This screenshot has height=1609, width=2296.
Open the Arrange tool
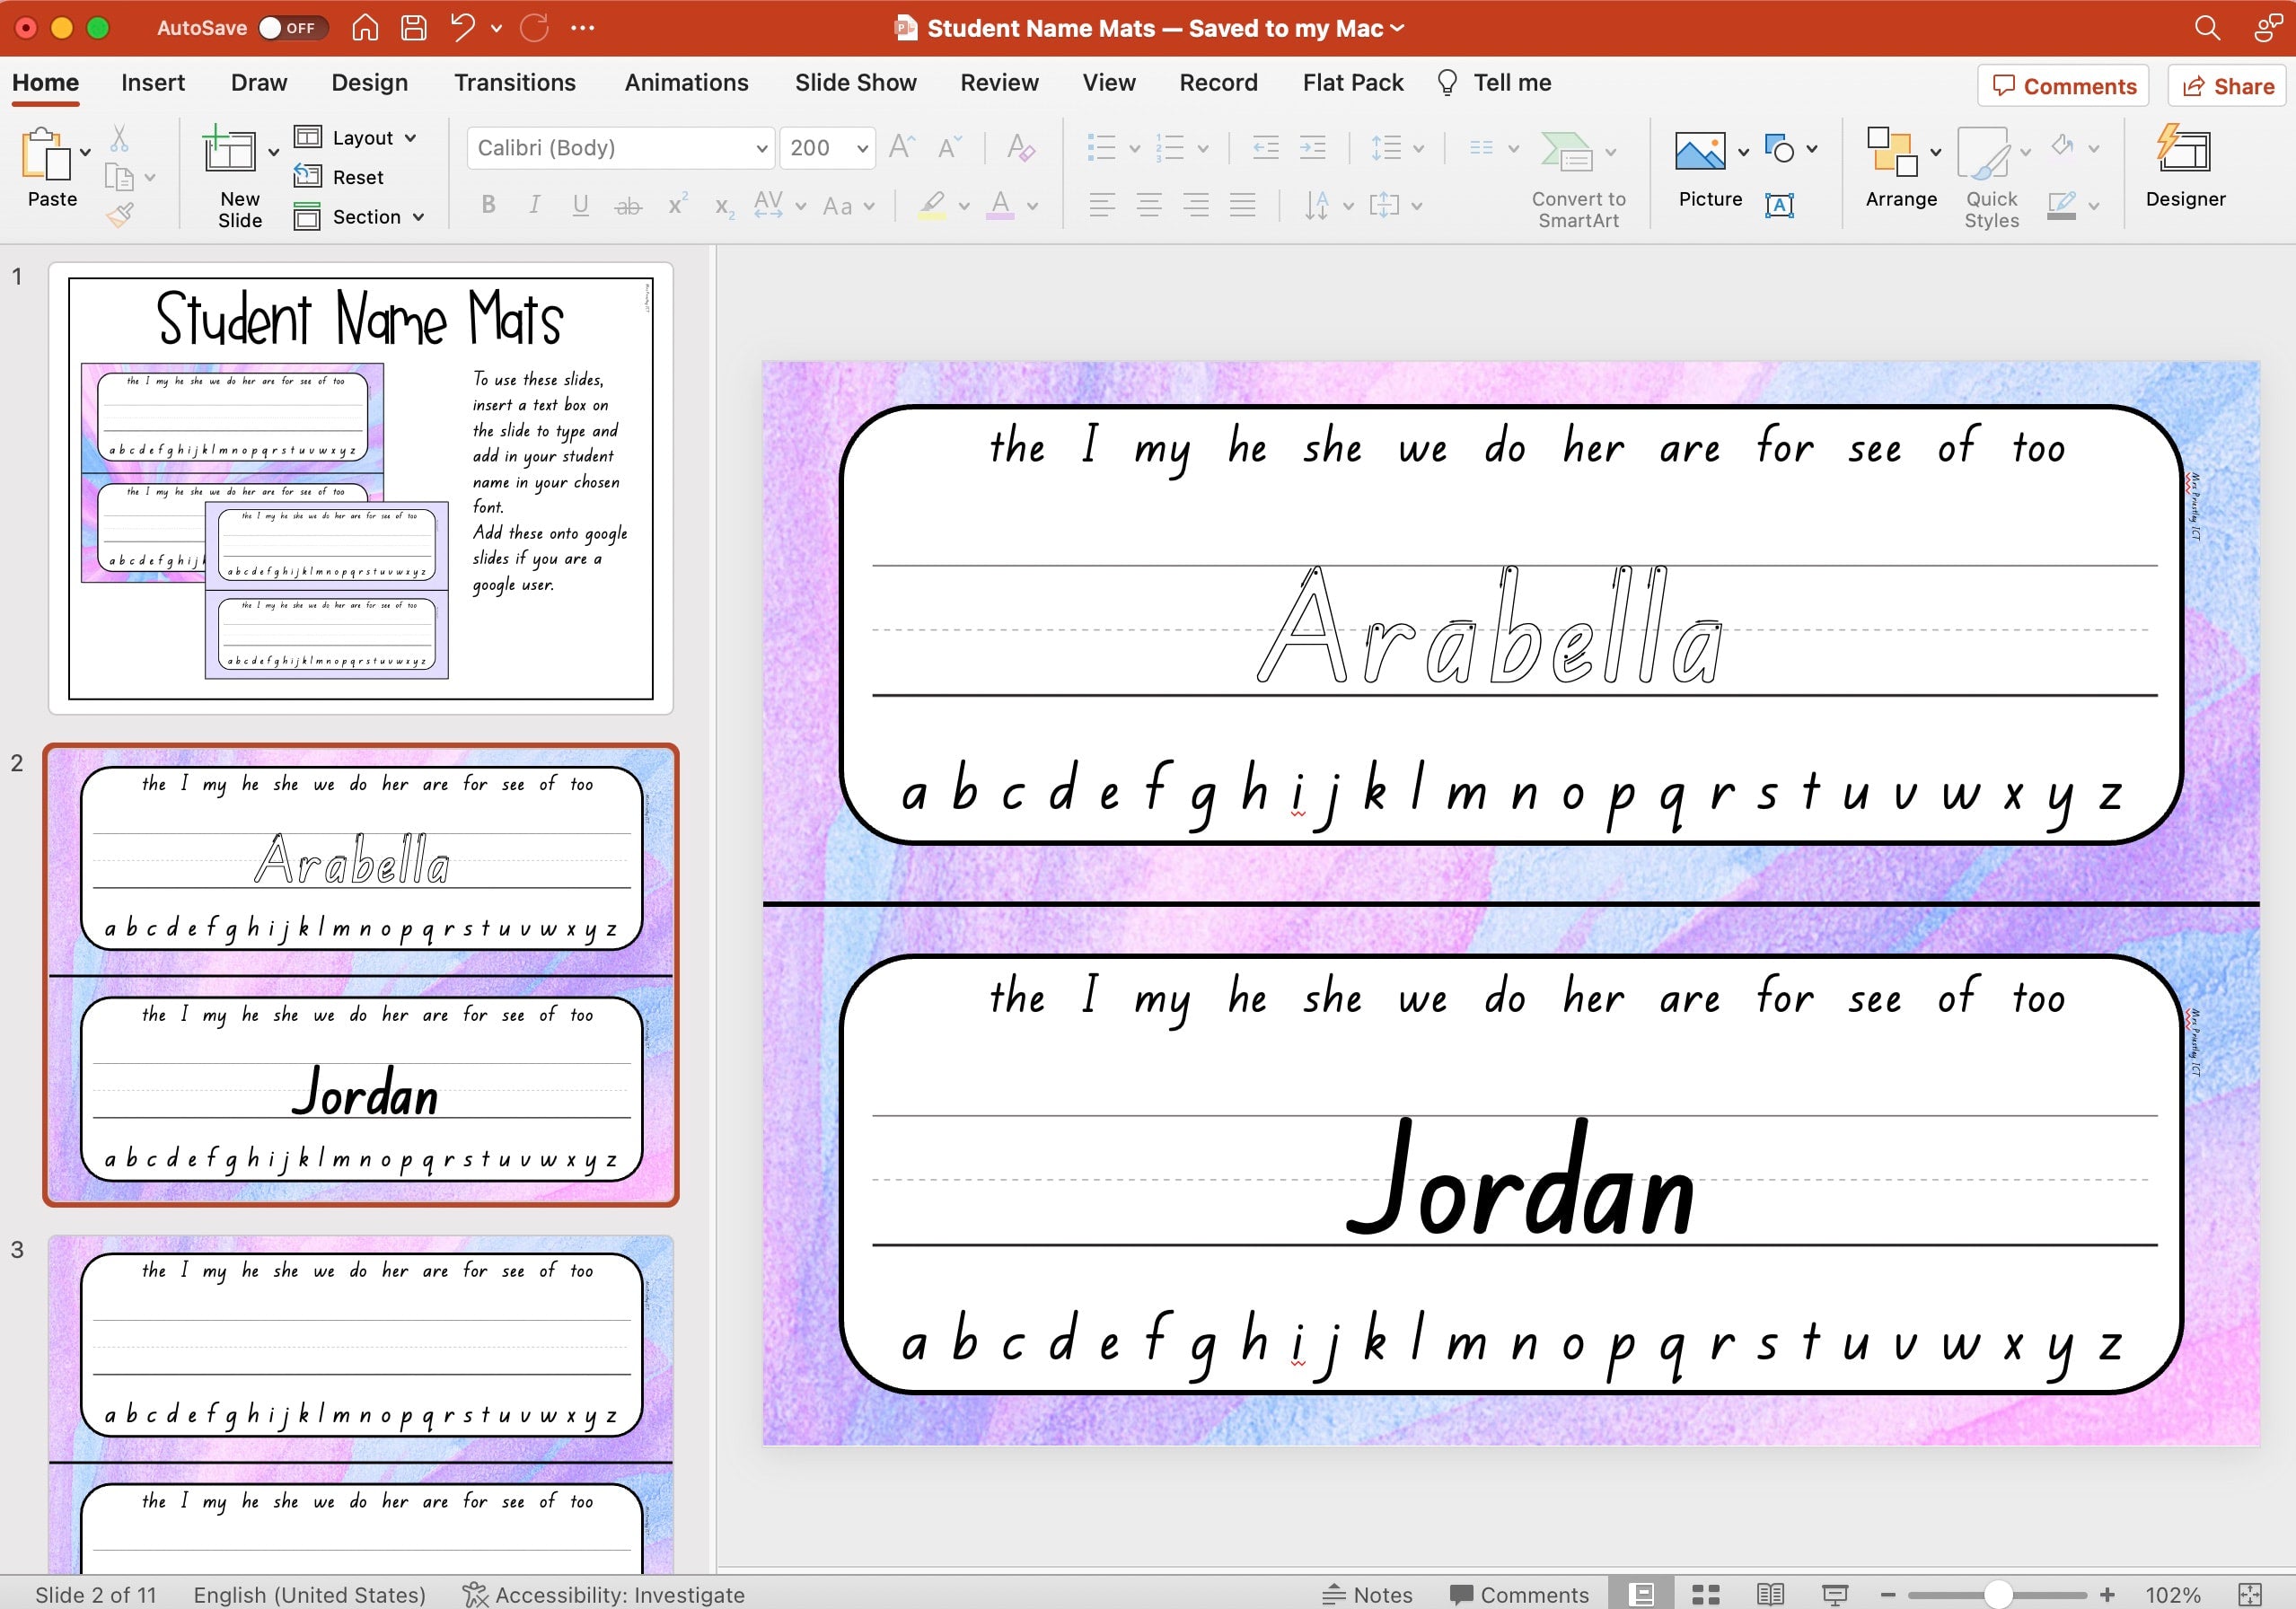1892,152
